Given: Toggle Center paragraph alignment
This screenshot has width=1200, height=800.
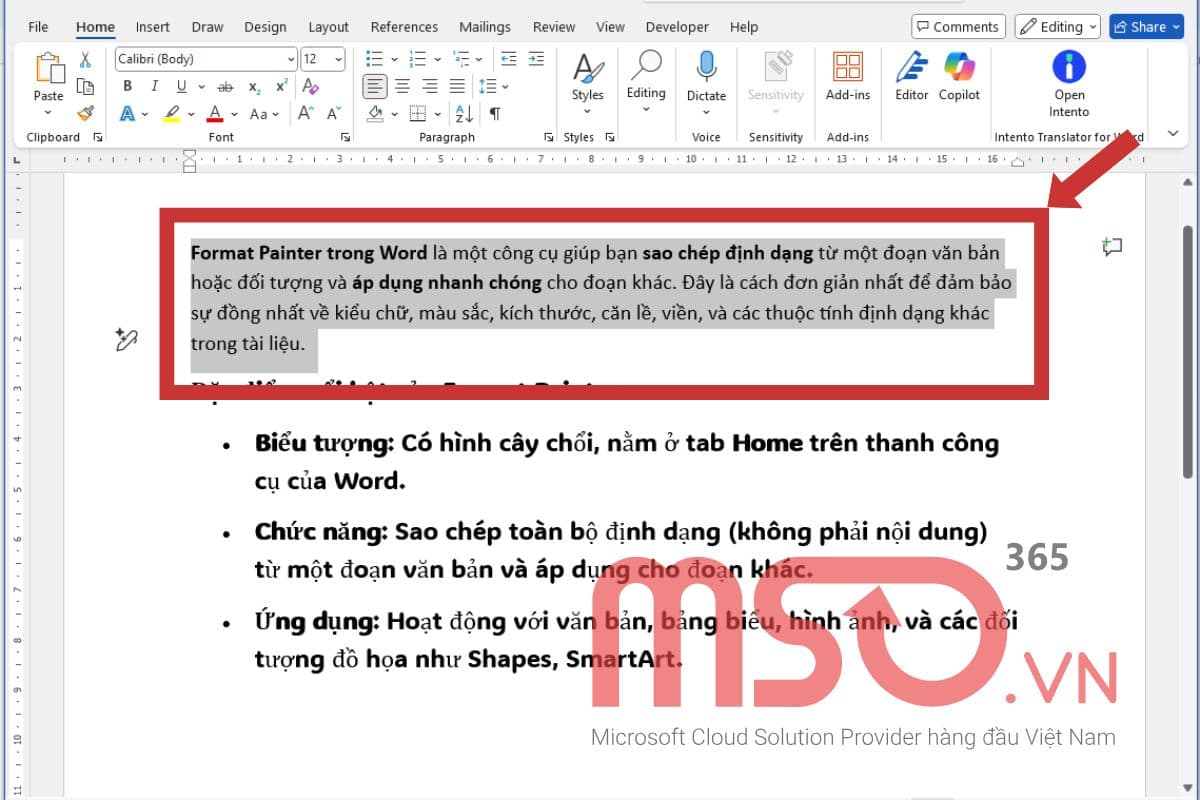Looking at the screenshot, I should 403,87.
